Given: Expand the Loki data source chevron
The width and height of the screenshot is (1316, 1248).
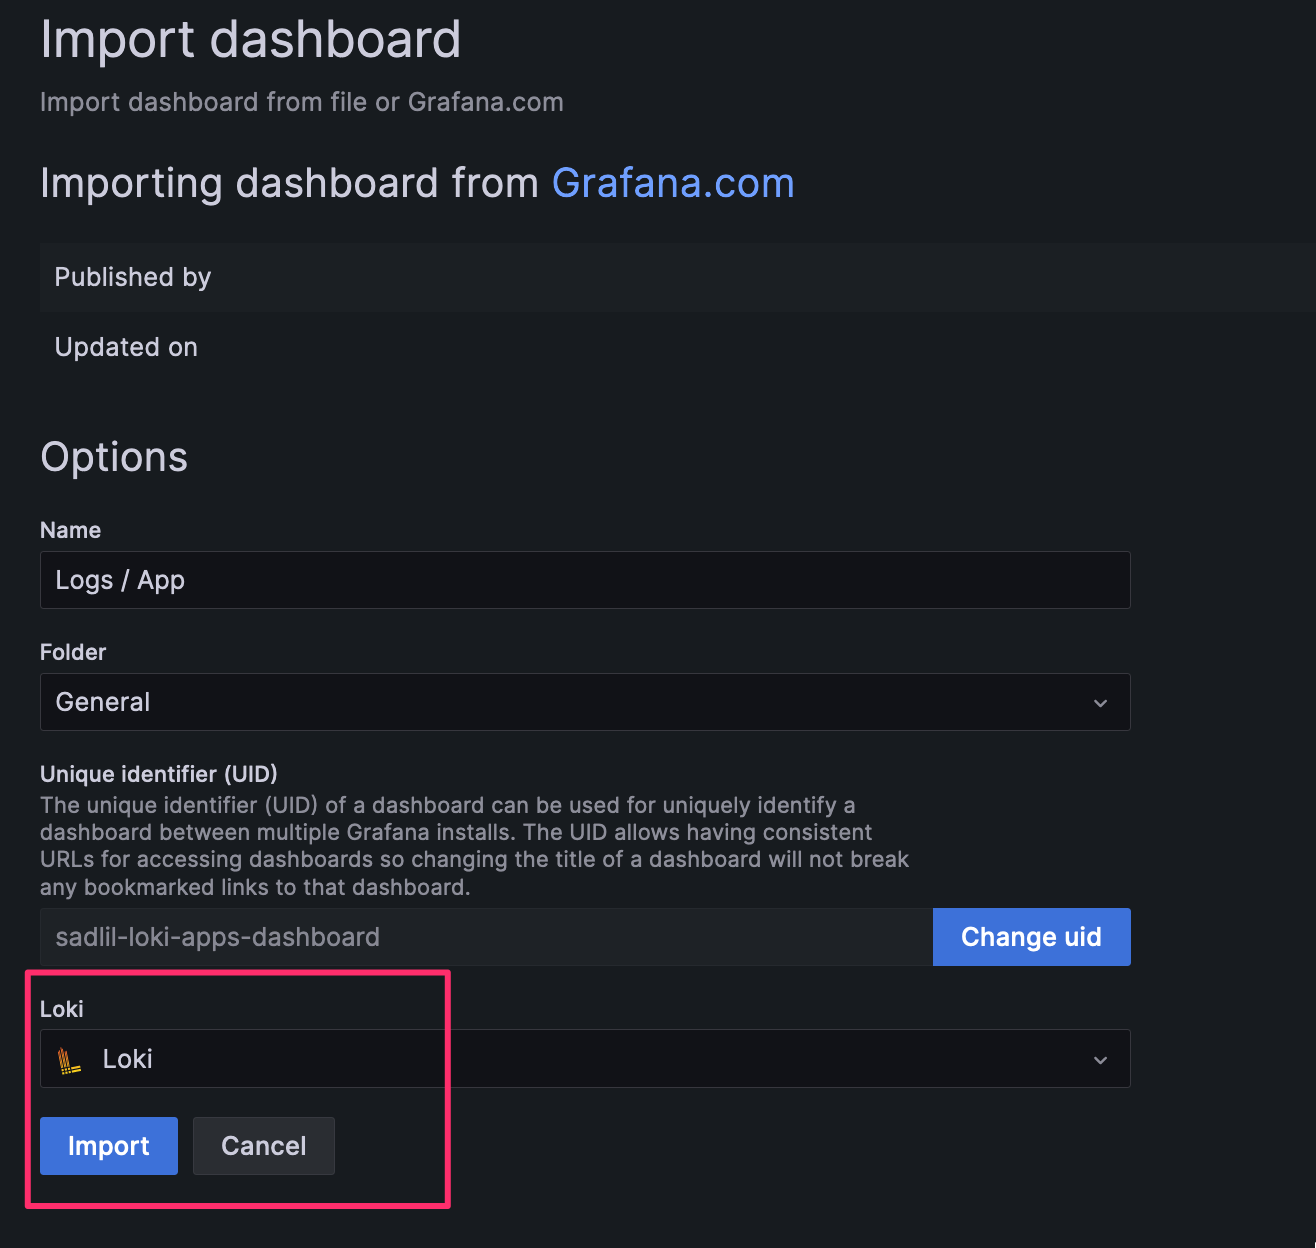Looking at the screenshot, I should tap(1100, 1060).
